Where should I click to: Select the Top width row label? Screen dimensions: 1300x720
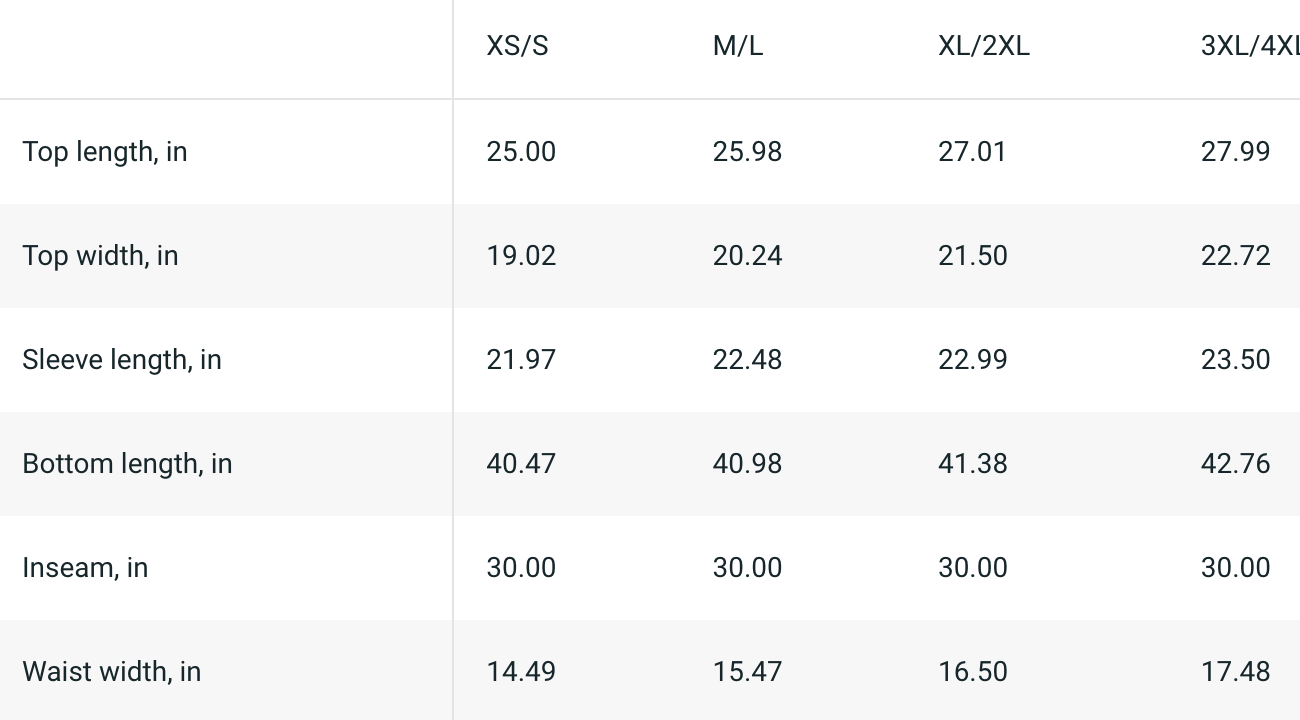[x=100, y=256]
